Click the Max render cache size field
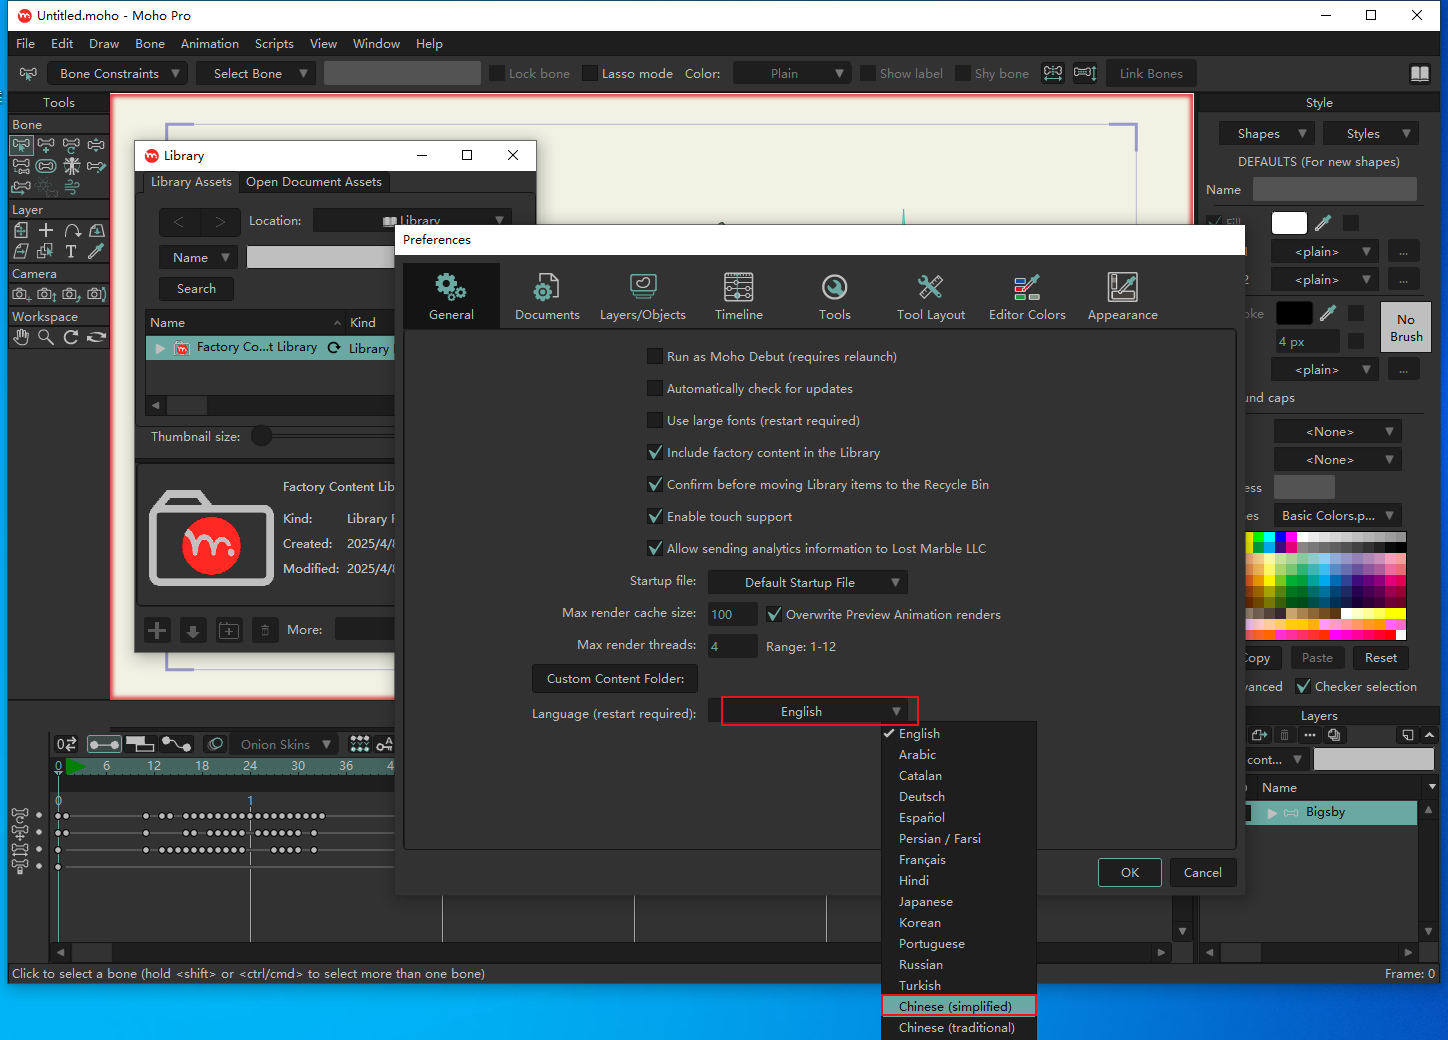This screenshot has height=1040, width=1448. tap(732, 615)
